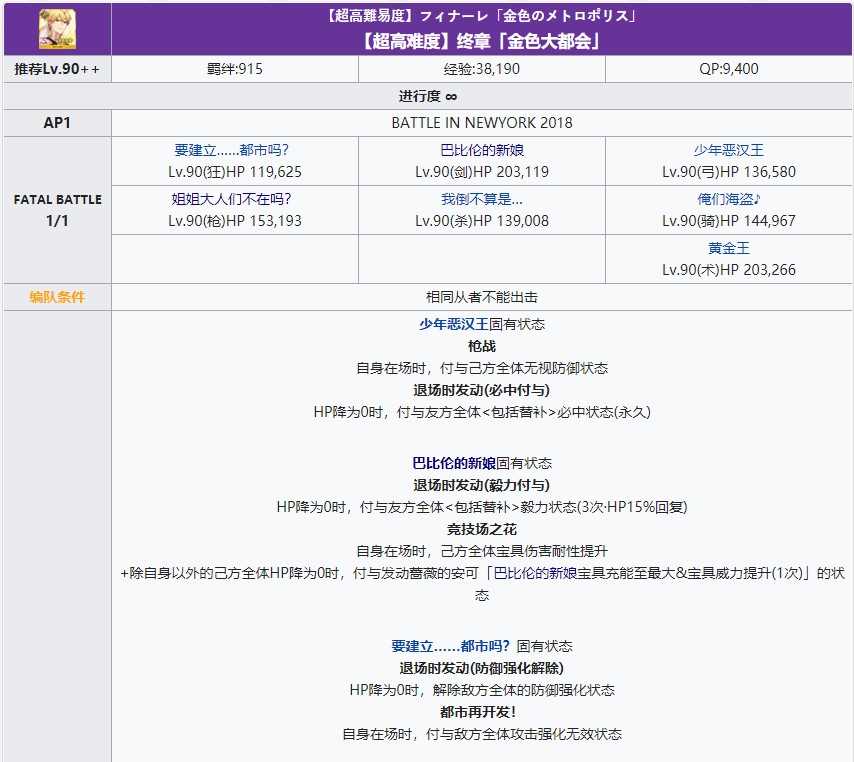
Task: Select text 付与己方全体无视防御状态
Action: click(x=524, y=369)
